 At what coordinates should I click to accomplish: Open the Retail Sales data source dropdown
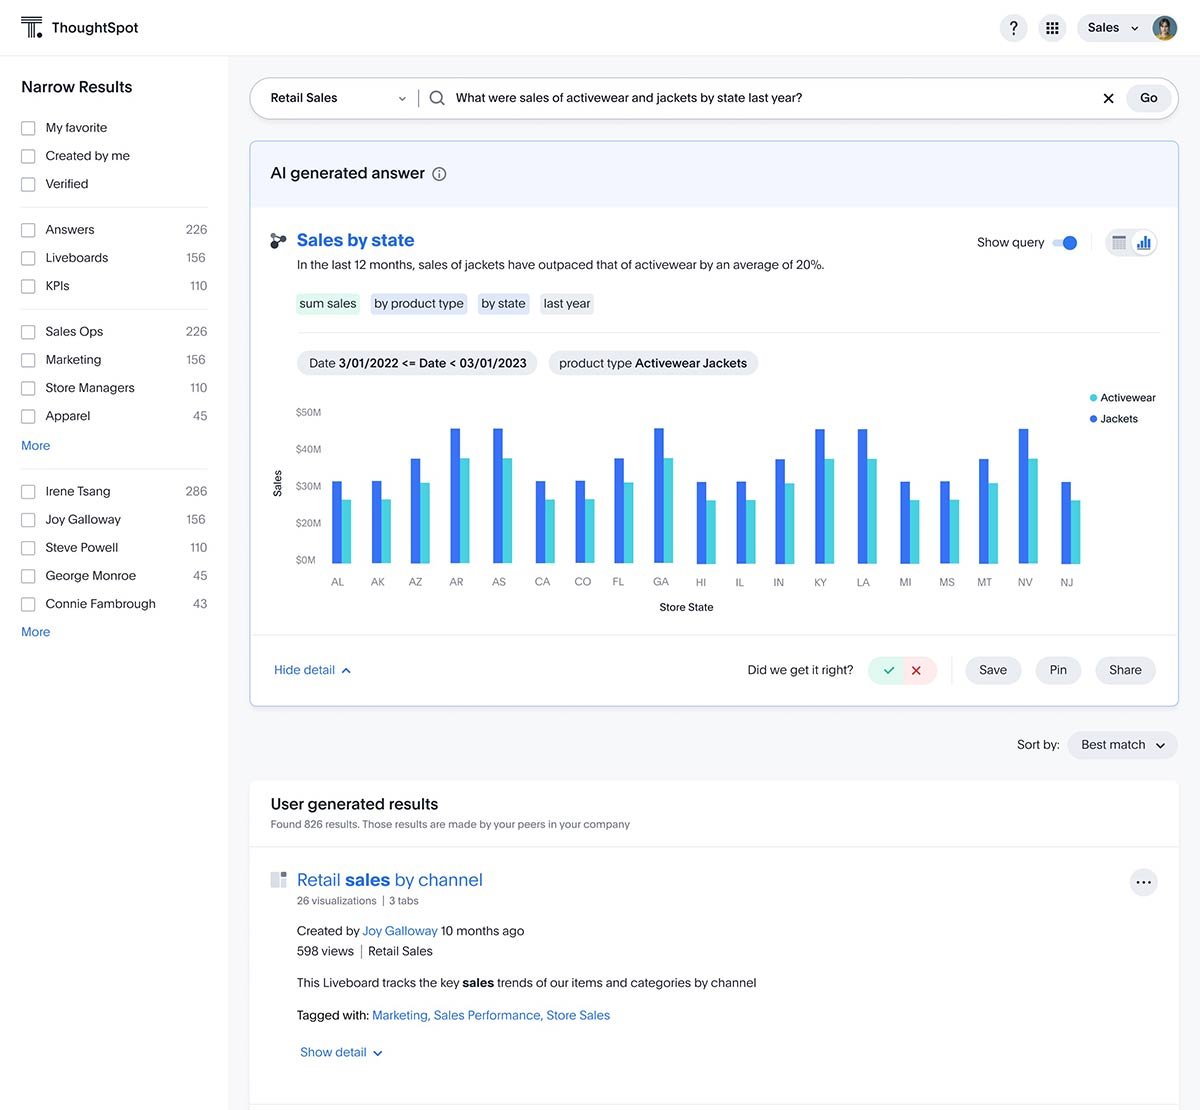(x=335, y=98)
